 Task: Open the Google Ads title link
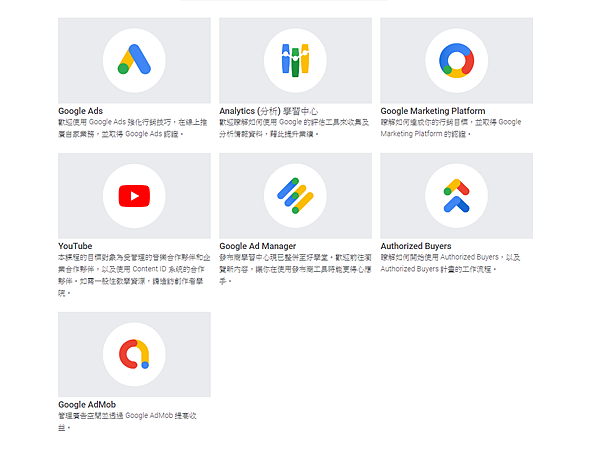pos(80,111)
